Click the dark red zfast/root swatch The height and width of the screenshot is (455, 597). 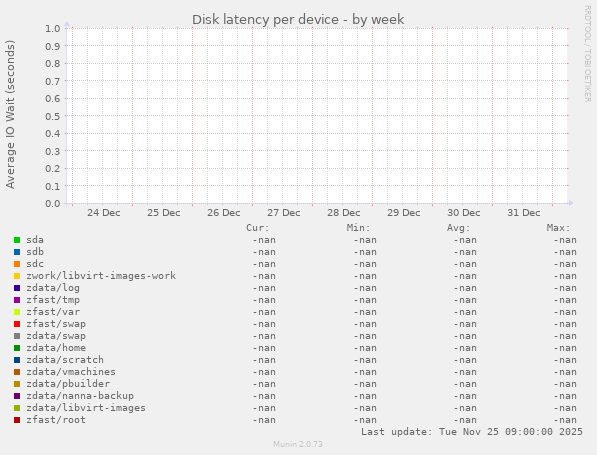[x=17, y=420]
